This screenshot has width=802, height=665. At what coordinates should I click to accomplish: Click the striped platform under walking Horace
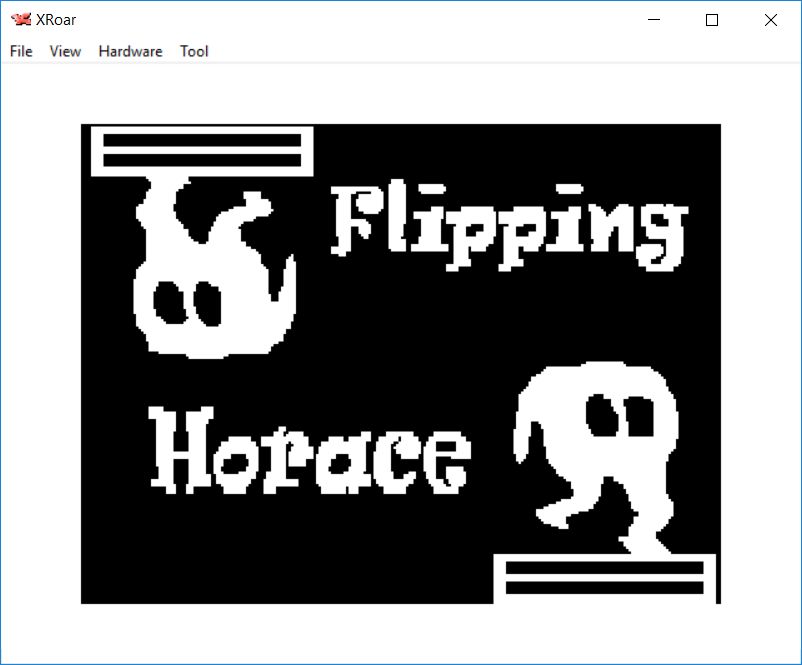point(605,578)
